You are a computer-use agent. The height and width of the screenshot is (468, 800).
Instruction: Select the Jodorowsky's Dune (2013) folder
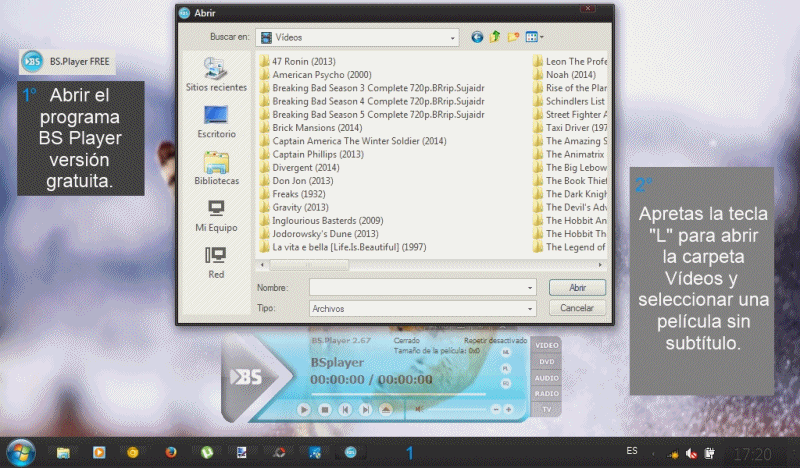(319, 234)
